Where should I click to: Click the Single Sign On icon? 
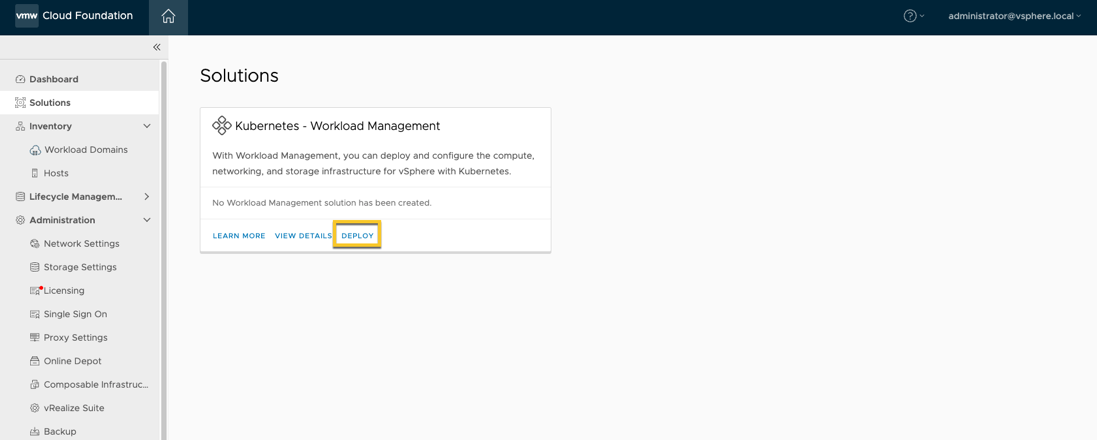[x=35, y=314]
